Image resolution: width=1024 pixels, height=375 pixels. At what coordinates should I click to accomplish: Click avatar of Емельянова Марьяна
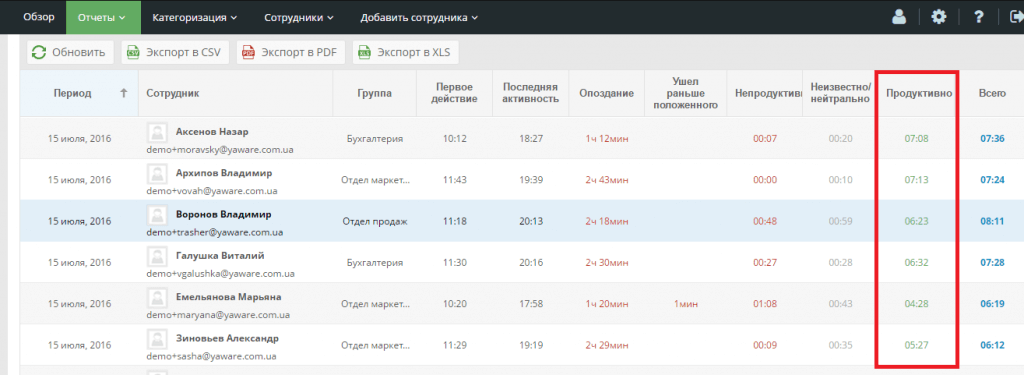click(x=157, y=297)
